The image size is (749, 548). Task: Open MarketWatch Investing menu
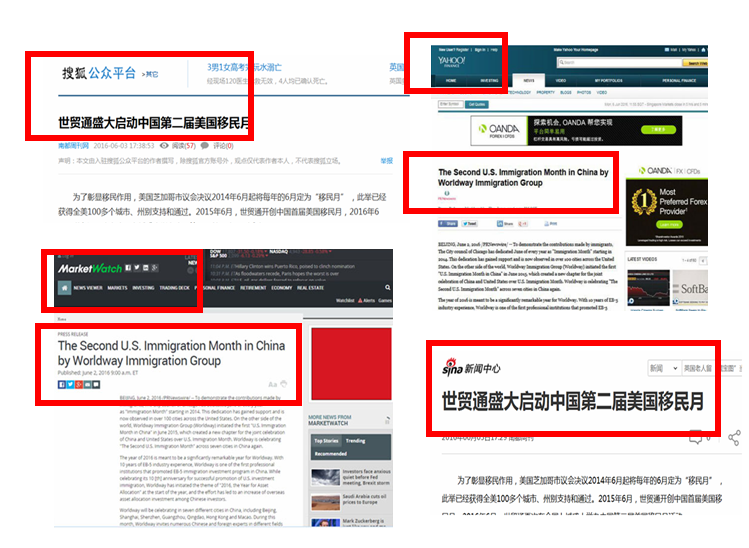pos(143,288)
